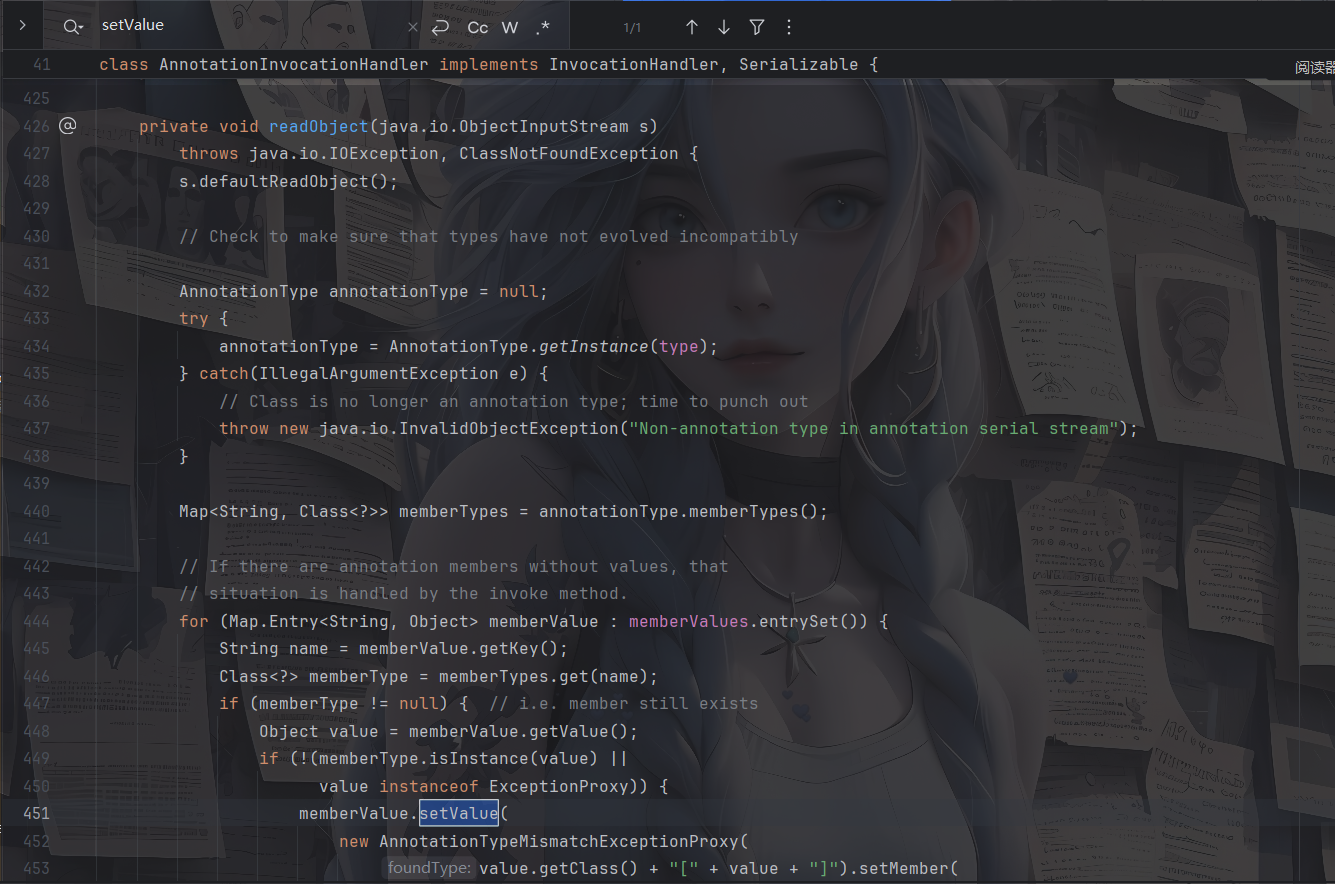The image size is (1335, 884).
Task: Click the 1/1 match counter
Action: point(632,27)
